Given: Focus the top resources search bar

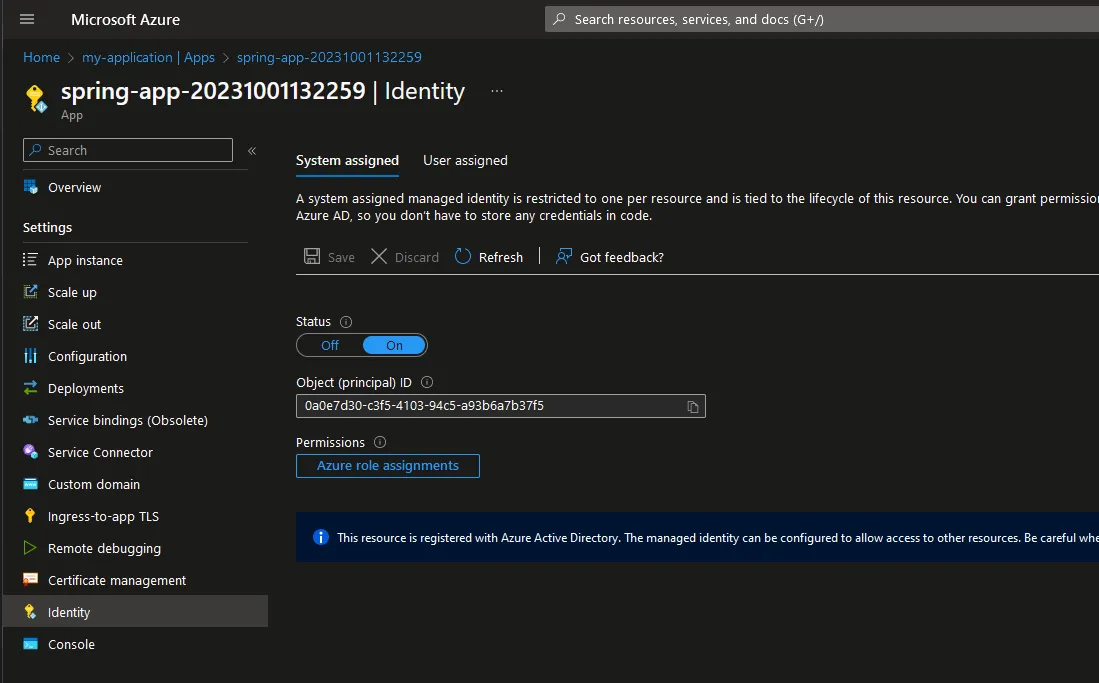Looking at the screenshot, I should click(821, 20).
